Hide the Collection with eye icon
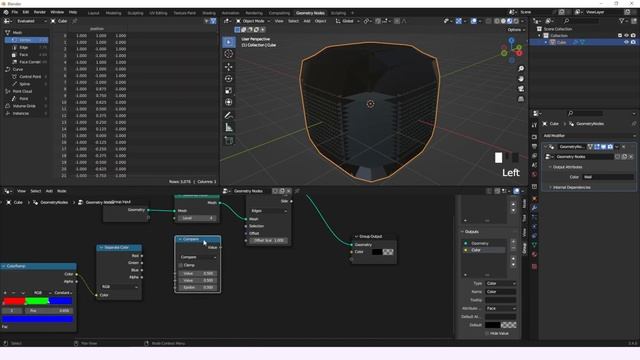The image size is (640, 360). [x=626, y=36]
